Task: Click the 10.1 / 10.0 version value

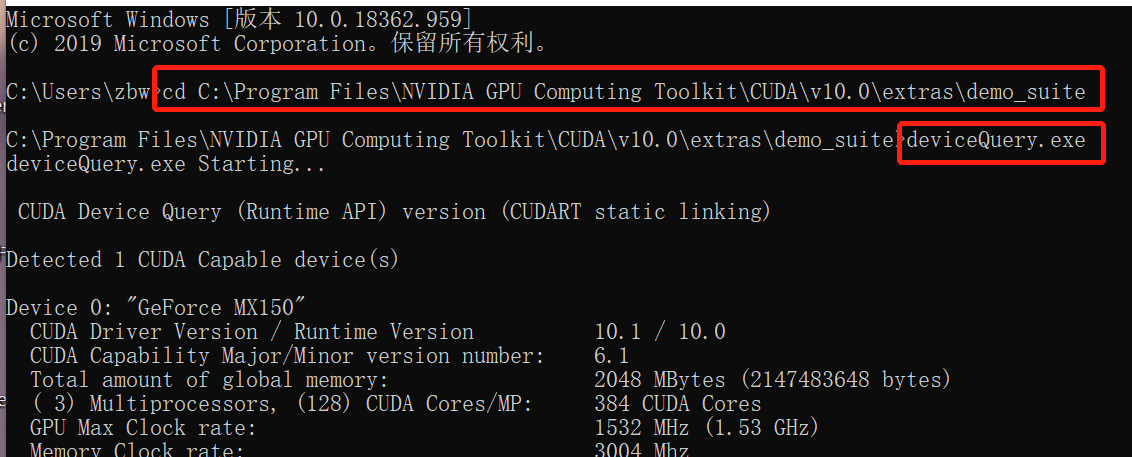Action: point(660,332)
